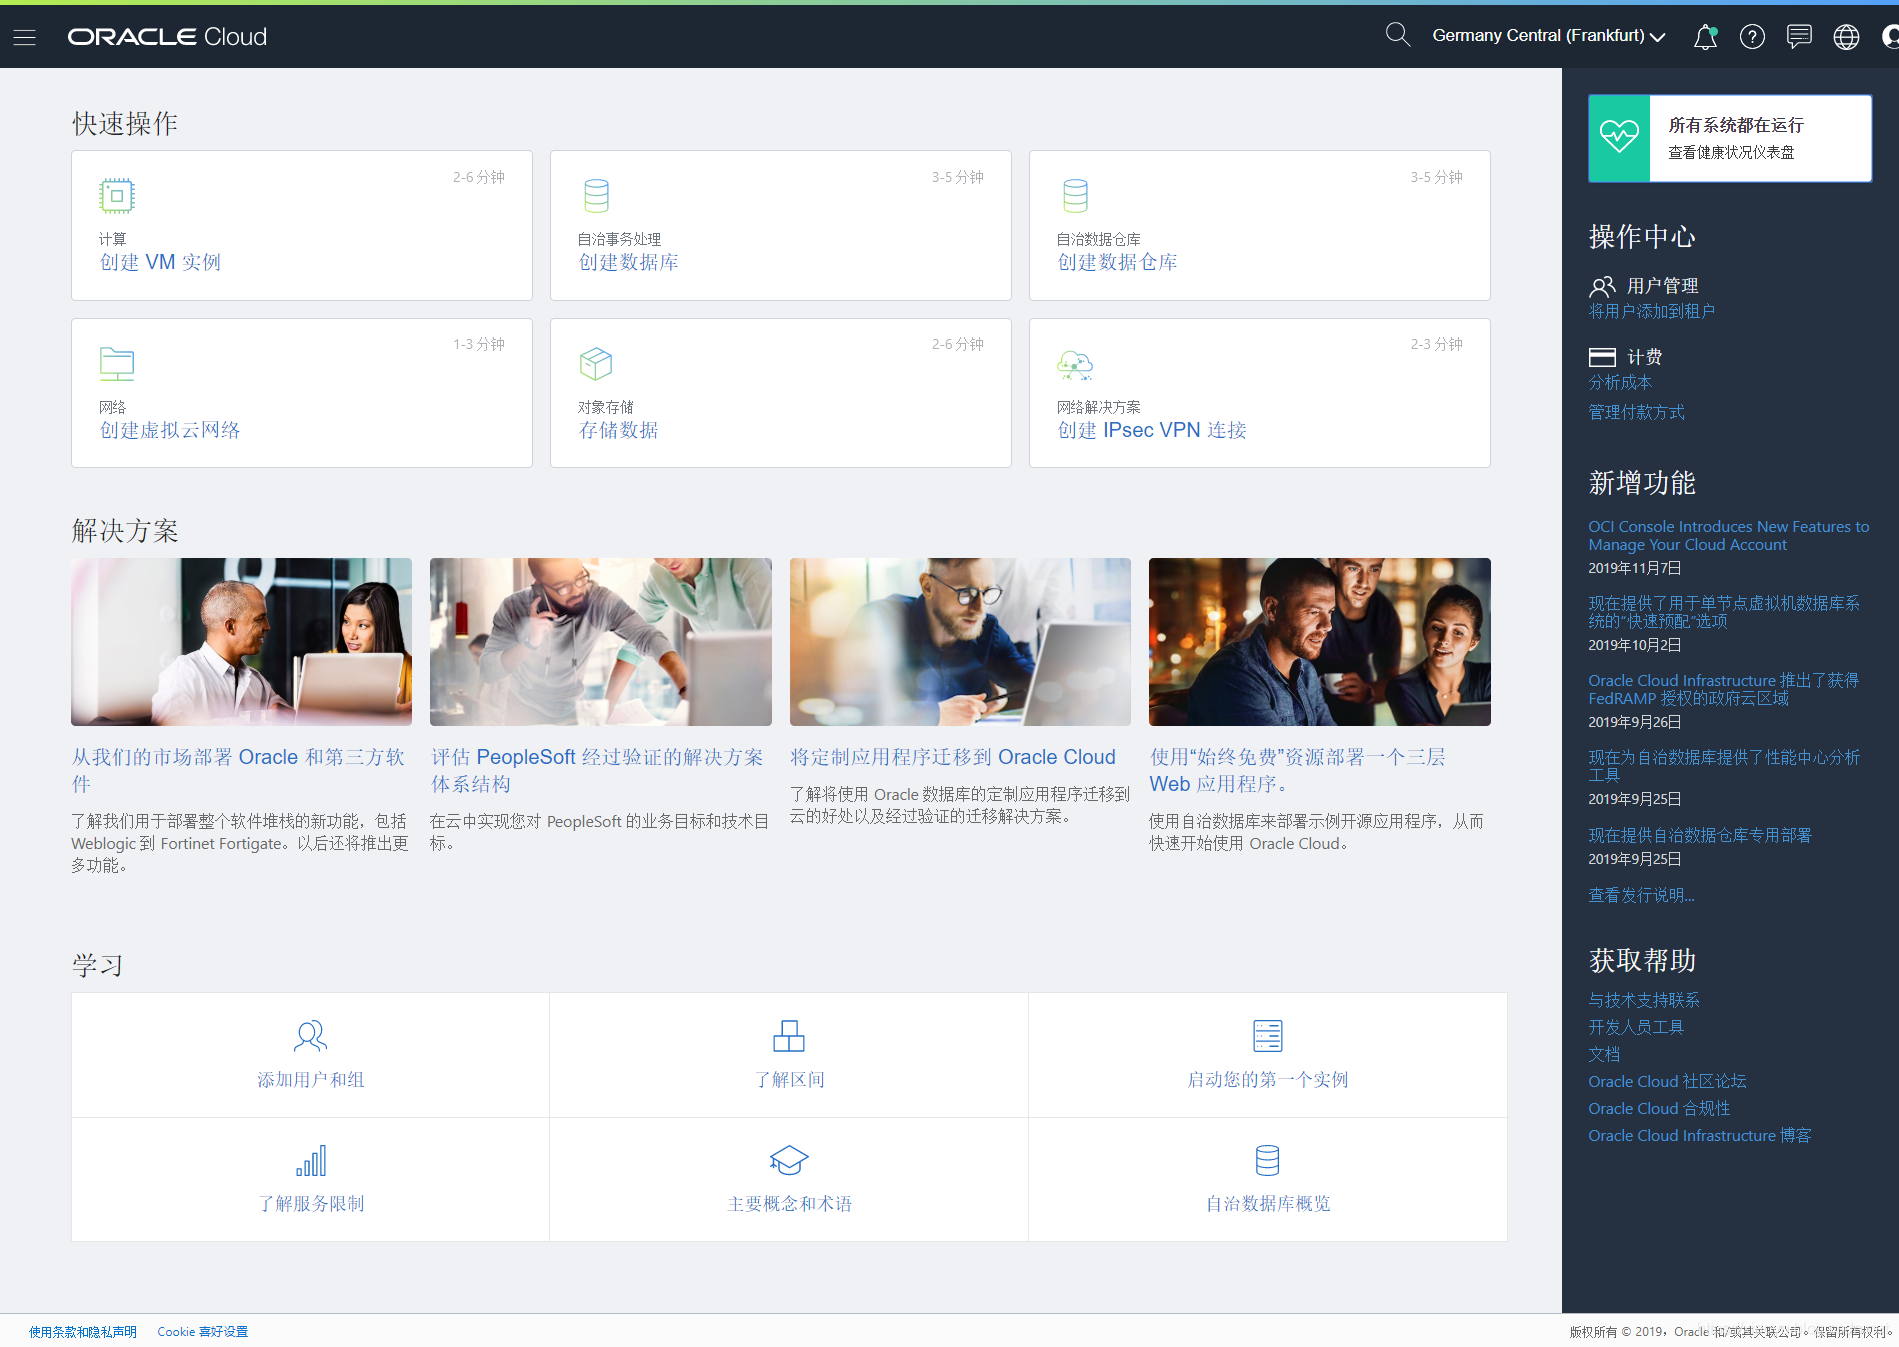The width and height of the screenshot is (1899, 1347).
Task: Click 使用条款和隐私声明 footer link
Action: tap(83, 1332)
